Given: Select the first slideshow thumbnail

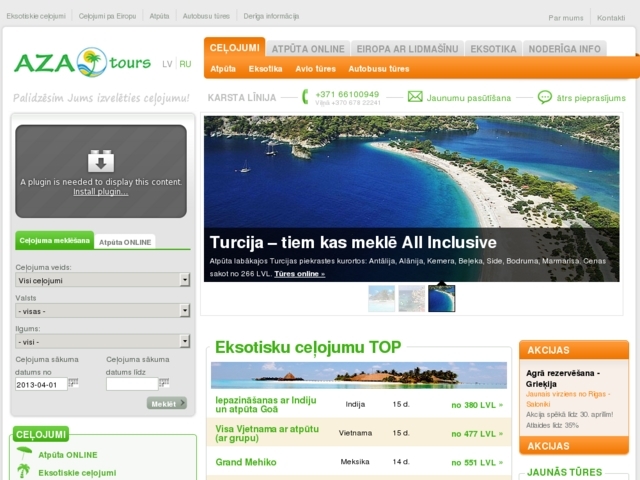Looking at the screenshot, I should 381,298.
